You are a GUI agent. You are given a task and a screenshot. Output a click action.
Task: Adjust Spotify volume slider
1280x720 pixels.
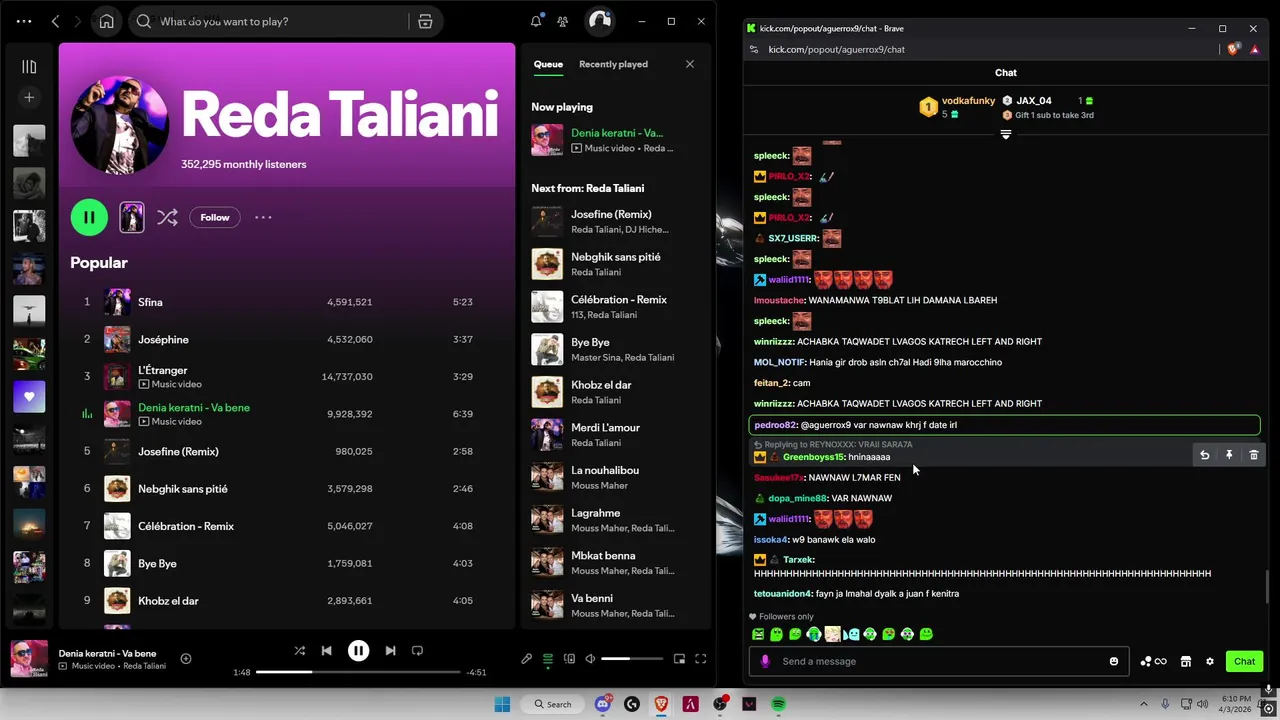(632, 659)
